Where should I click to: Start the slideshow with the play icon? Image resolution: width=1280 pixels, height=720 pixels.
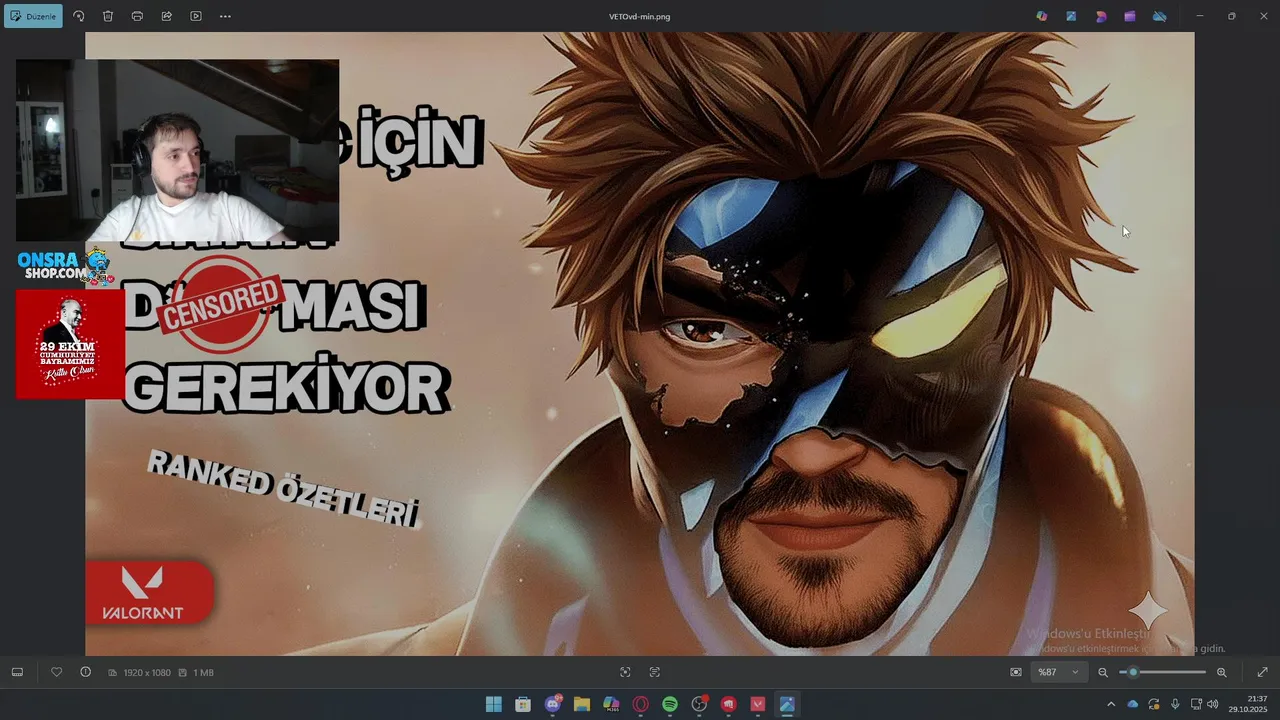pos(196,16)
